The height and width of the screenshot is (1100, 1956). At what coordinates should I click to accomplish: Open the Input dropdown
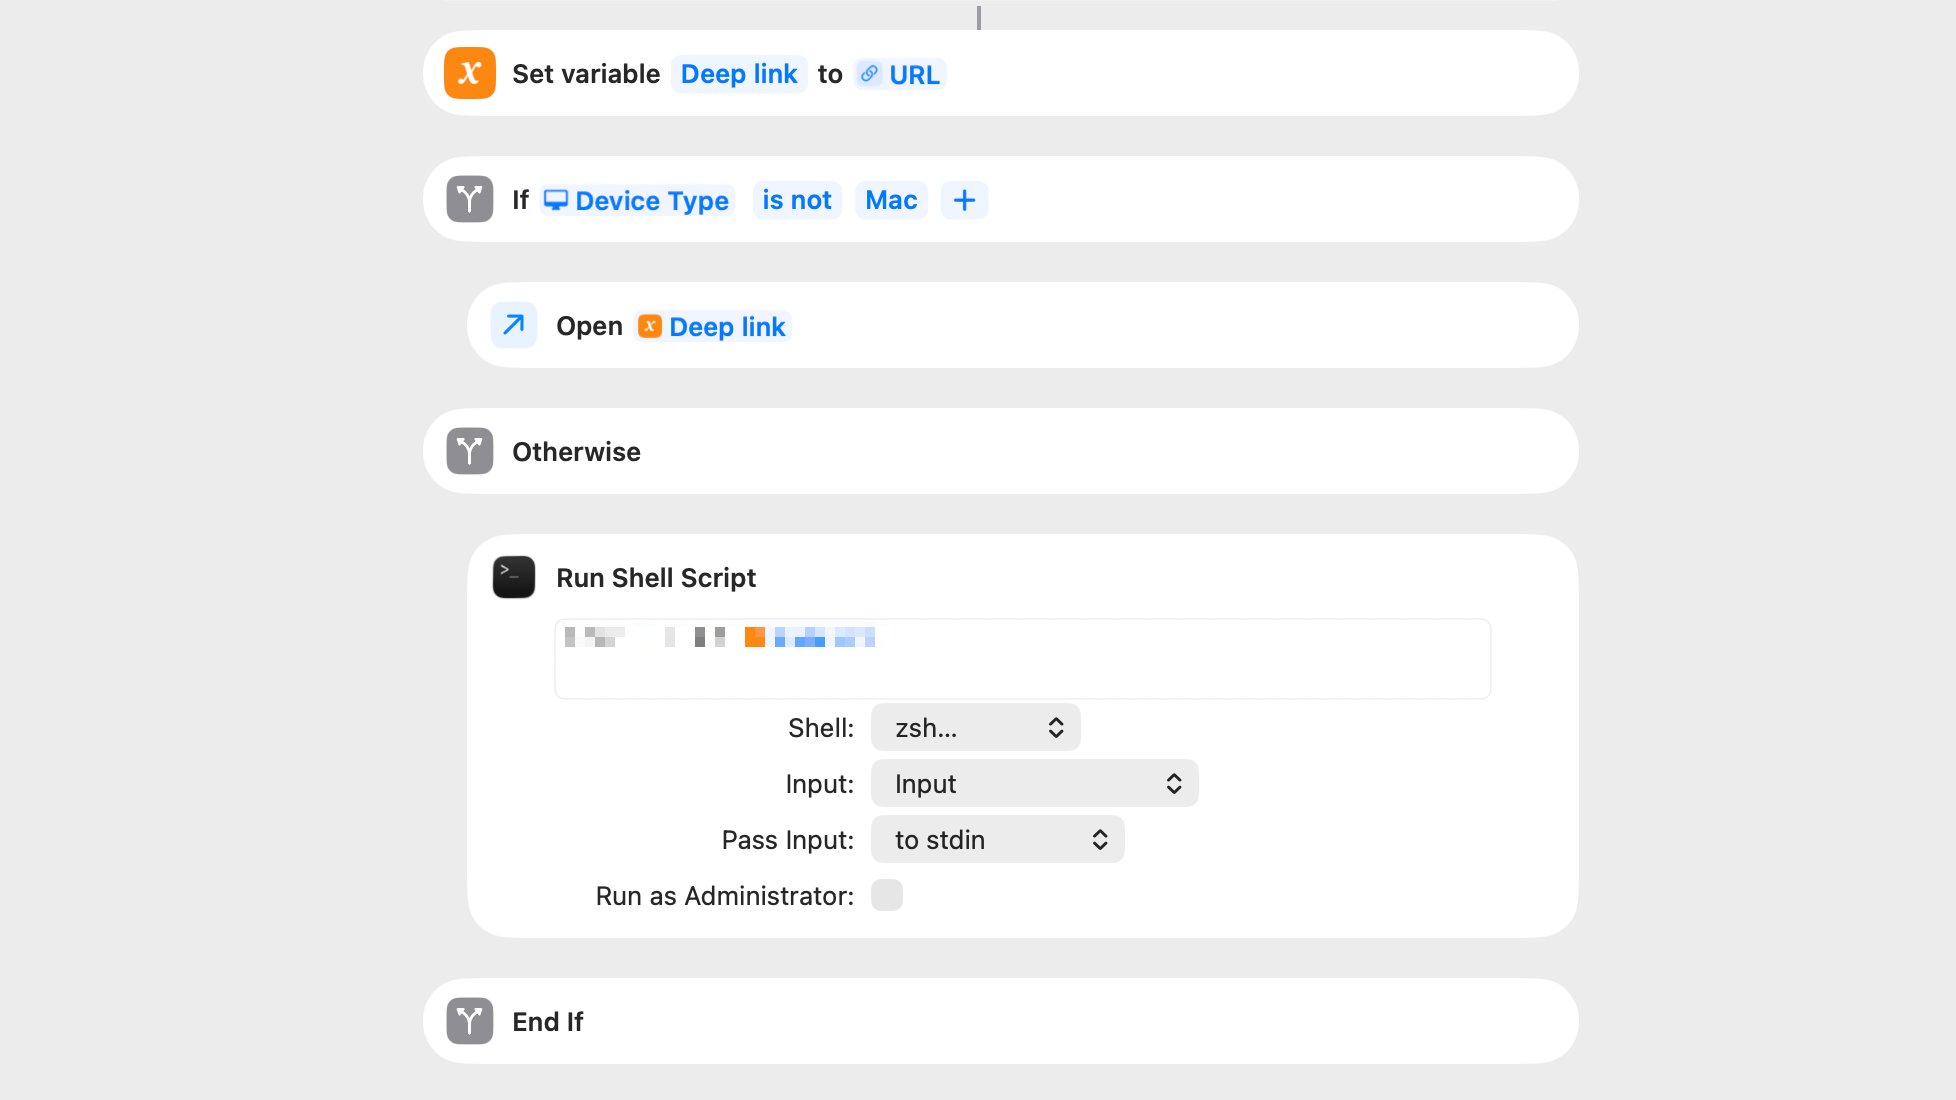point(1034,783)
